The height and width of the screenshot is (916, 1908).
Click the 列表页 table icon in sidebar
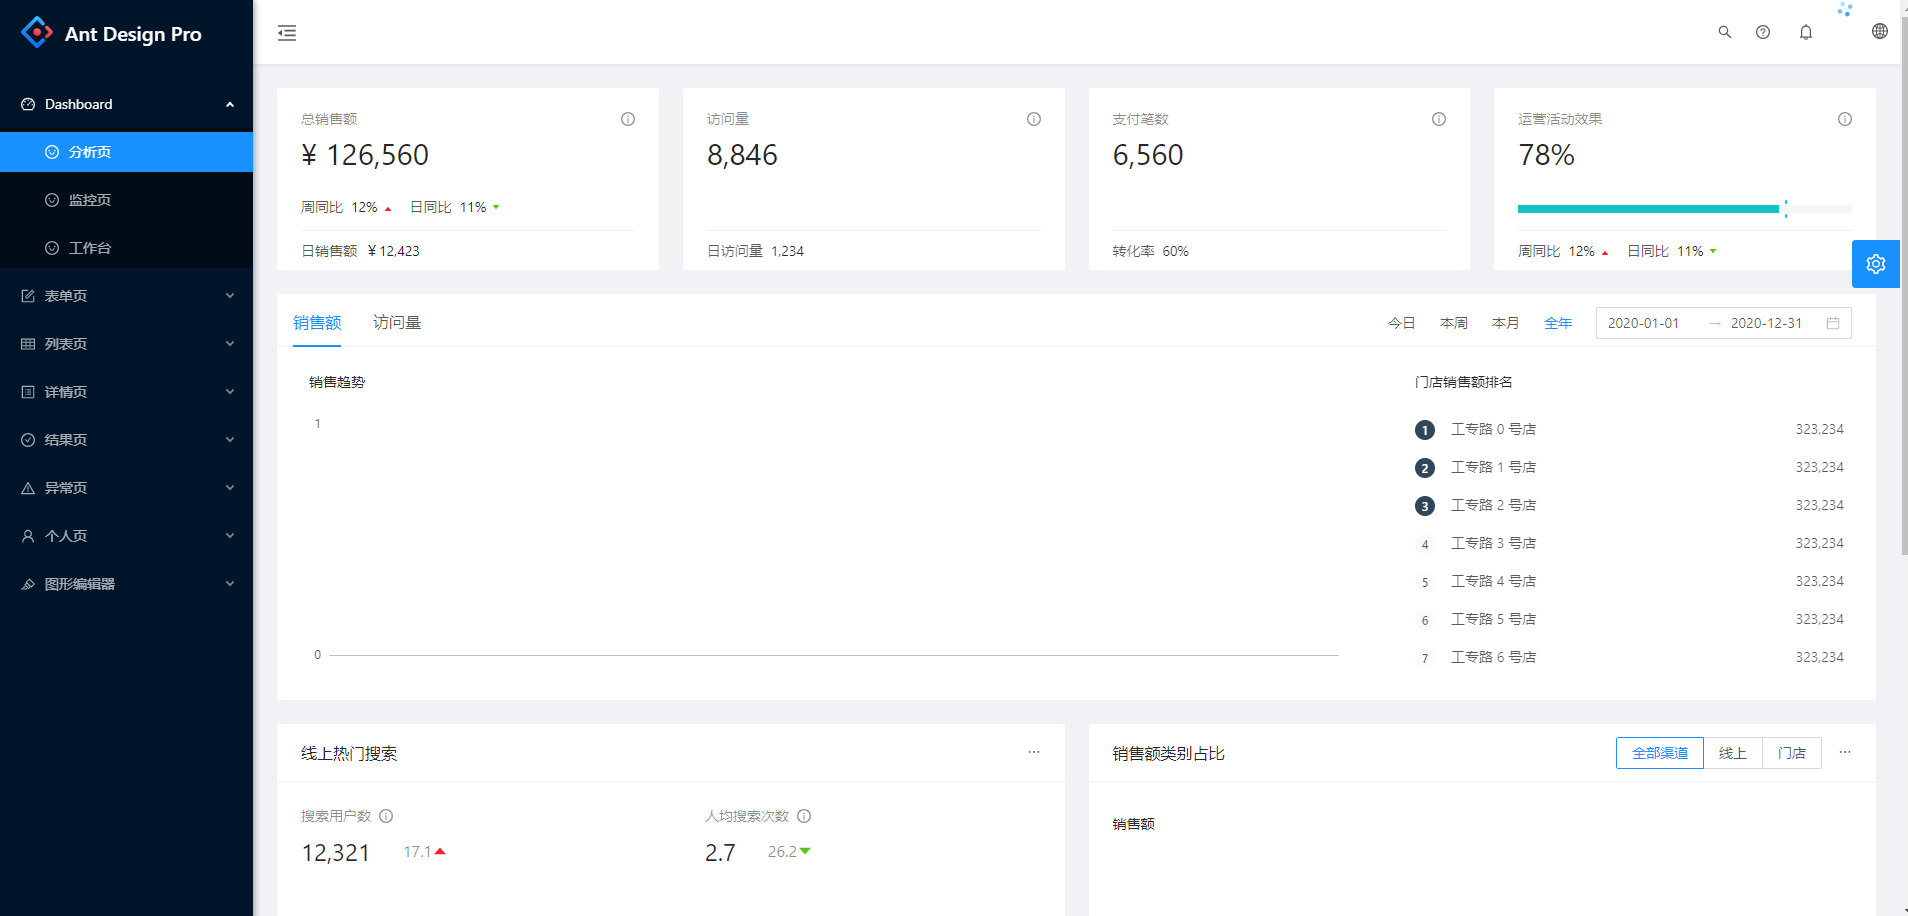(x=28, y=344)
